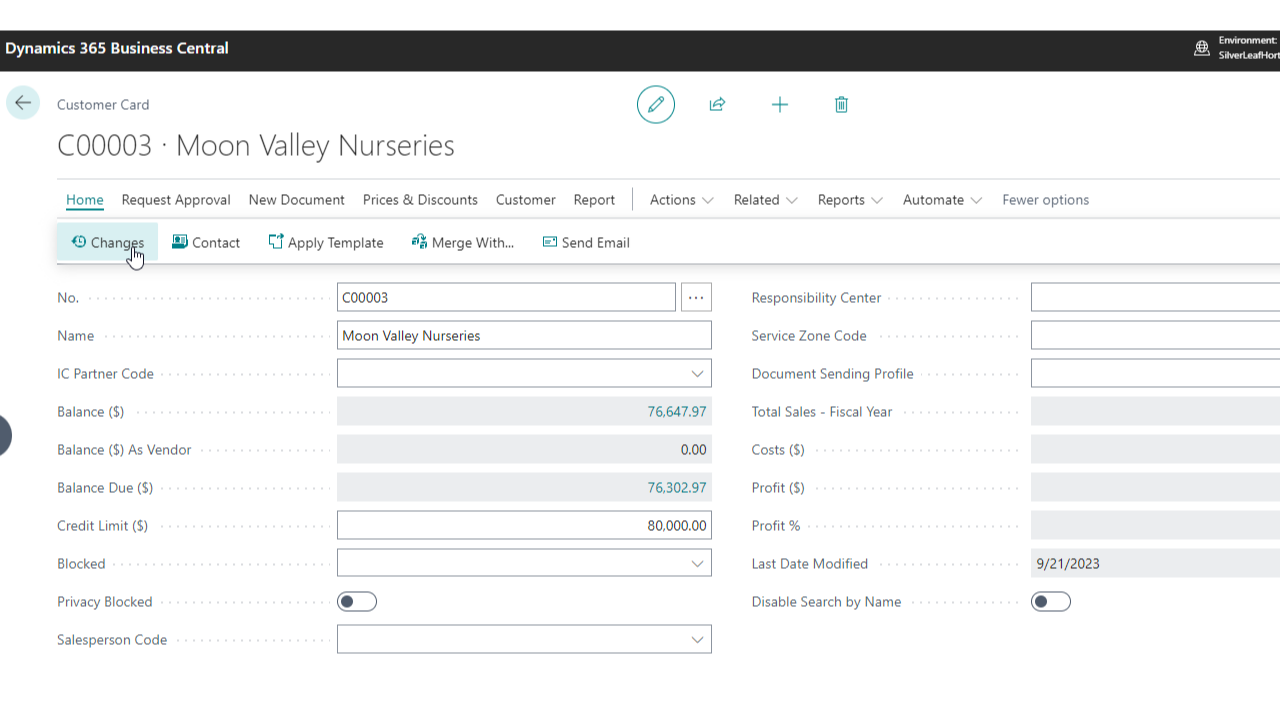Expand the Salesperson Code dropdown

point(697,639)
